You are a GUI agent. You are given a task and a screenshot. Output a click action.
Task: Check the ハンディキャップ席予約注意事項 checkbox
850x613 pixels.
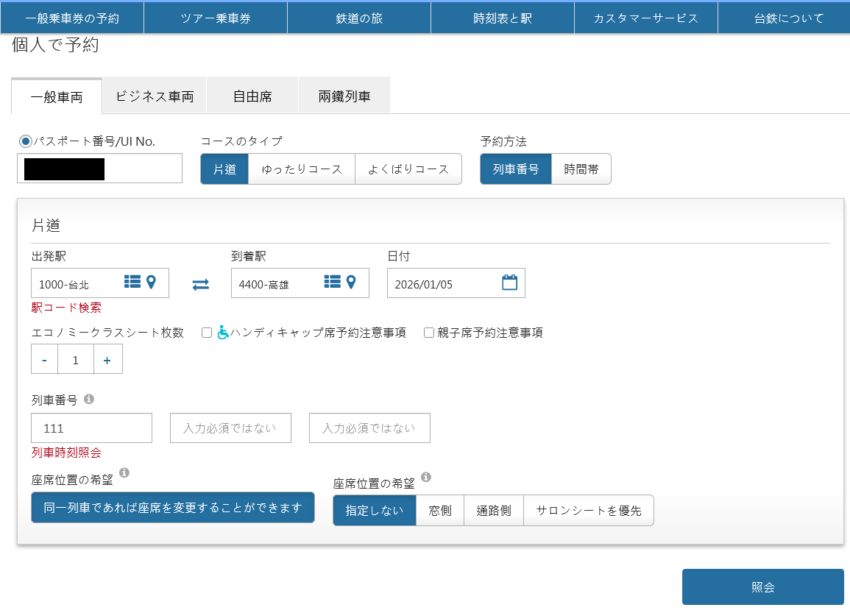click(206, 333)
